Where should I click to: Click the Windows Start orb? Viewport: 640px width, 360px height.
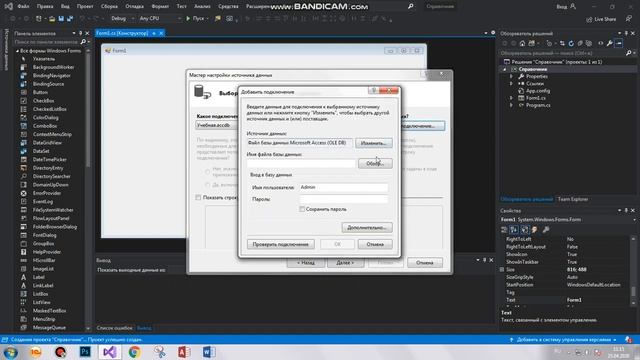[10, 352]
